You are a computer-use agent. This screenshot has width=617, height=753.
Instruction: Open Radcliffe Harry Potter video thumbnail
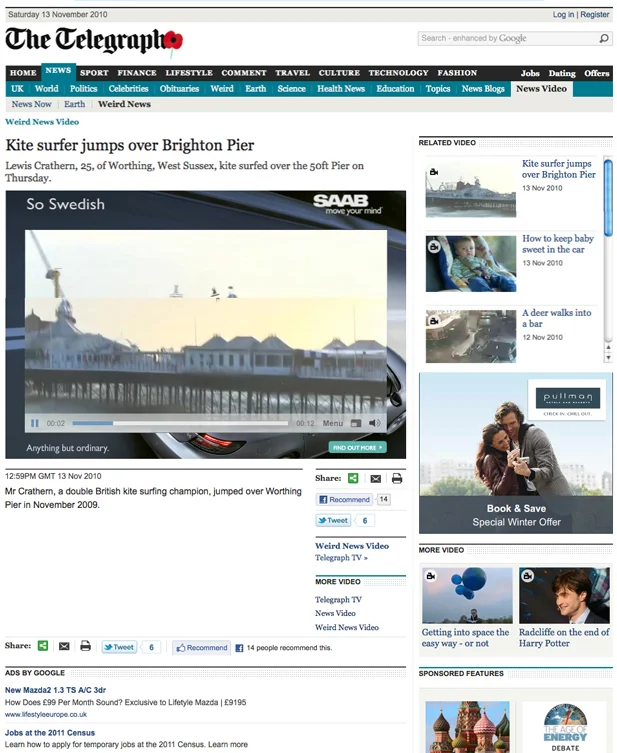pyautogui.click(x=564, y=595)
